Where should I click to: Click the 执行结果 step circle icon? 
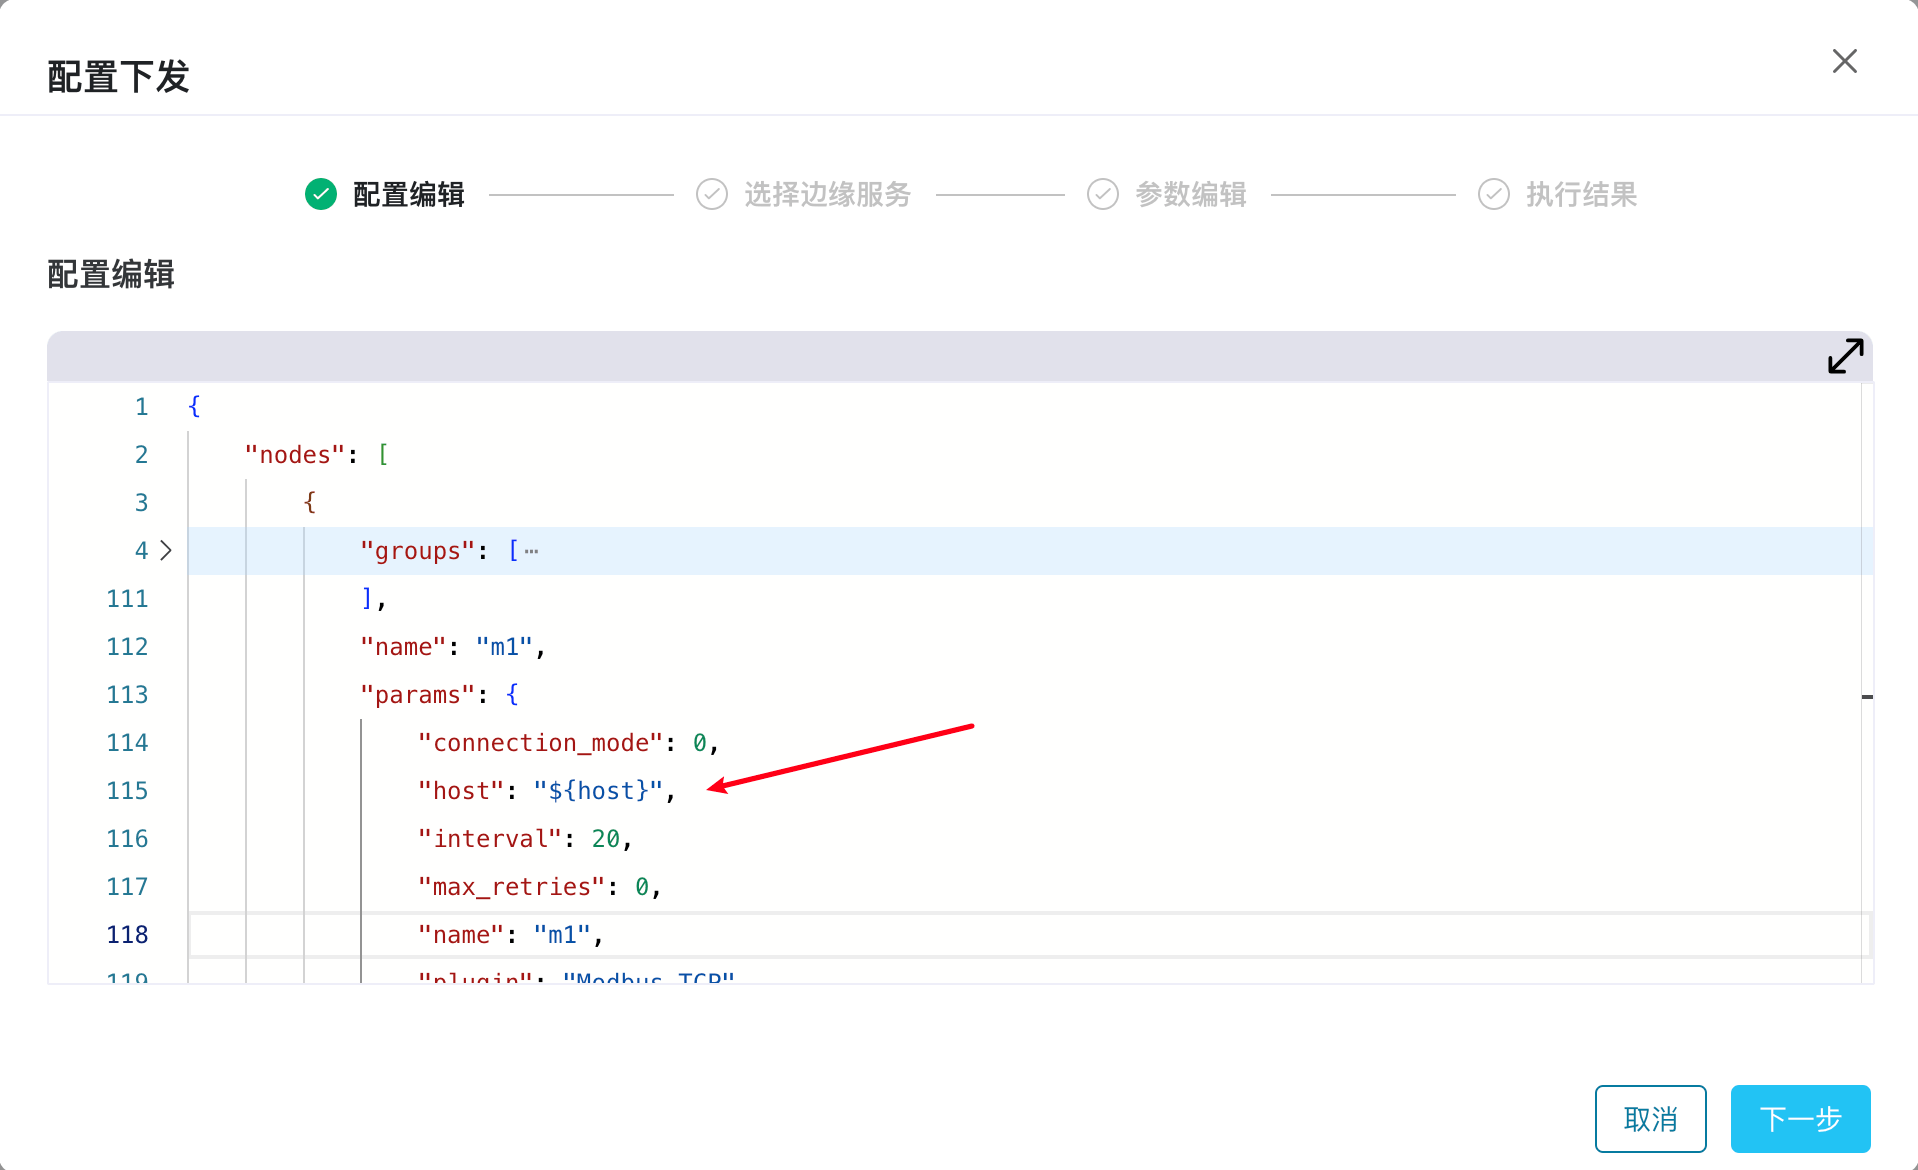tap(1493, 194)
